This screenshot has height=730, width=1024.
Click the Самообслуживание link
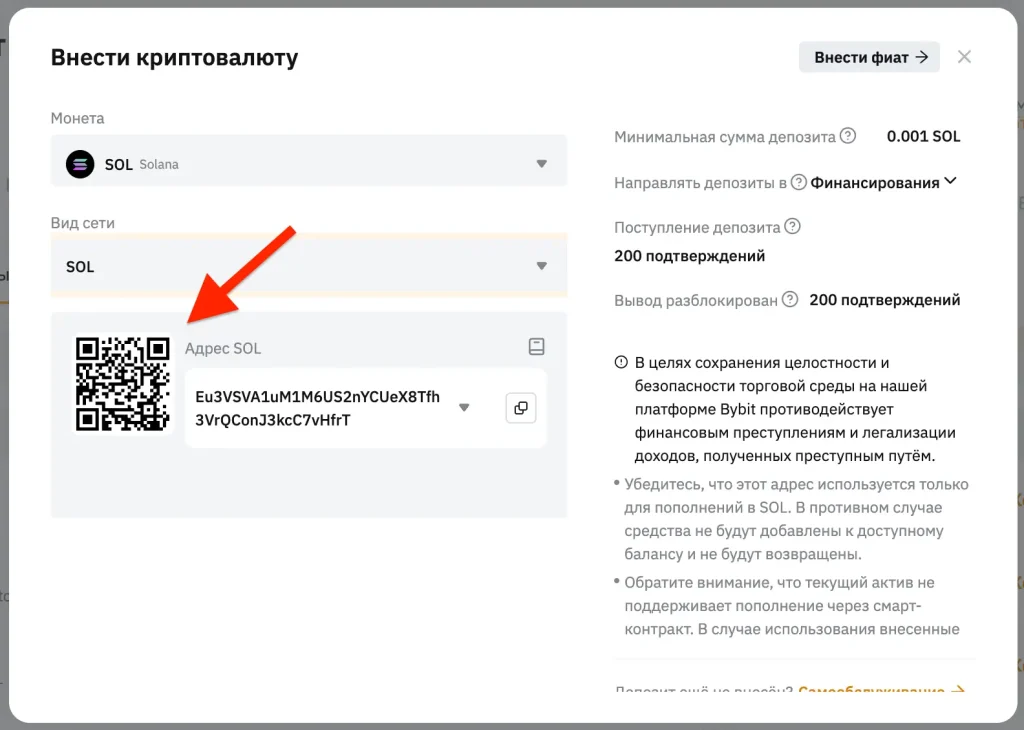pos(881,691)
